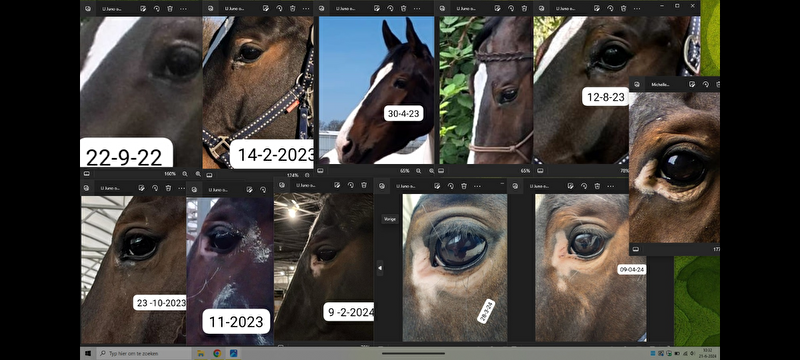Open the more options menu in 30-4-23 window
Viewport: 800px width, 360px height.
tap(417, 9)
